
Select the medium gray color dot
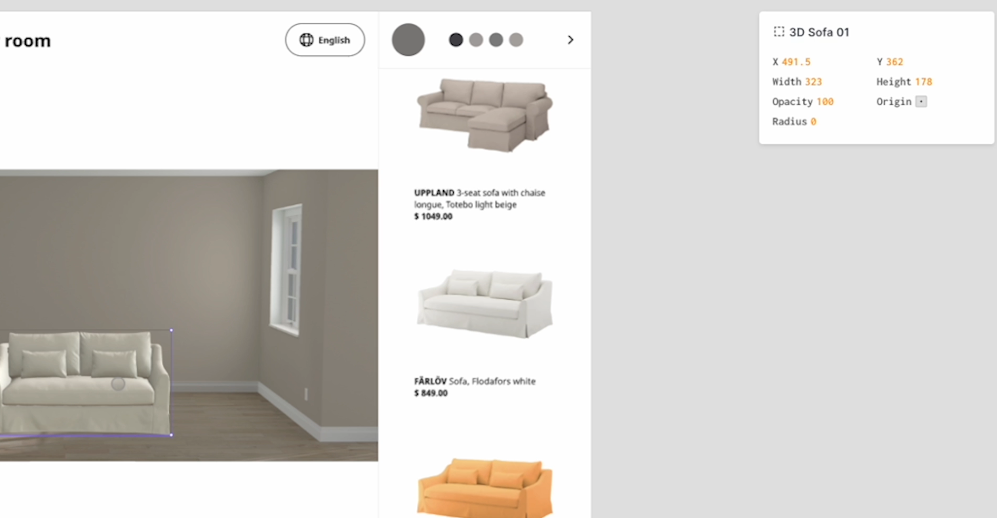(496, 40)
